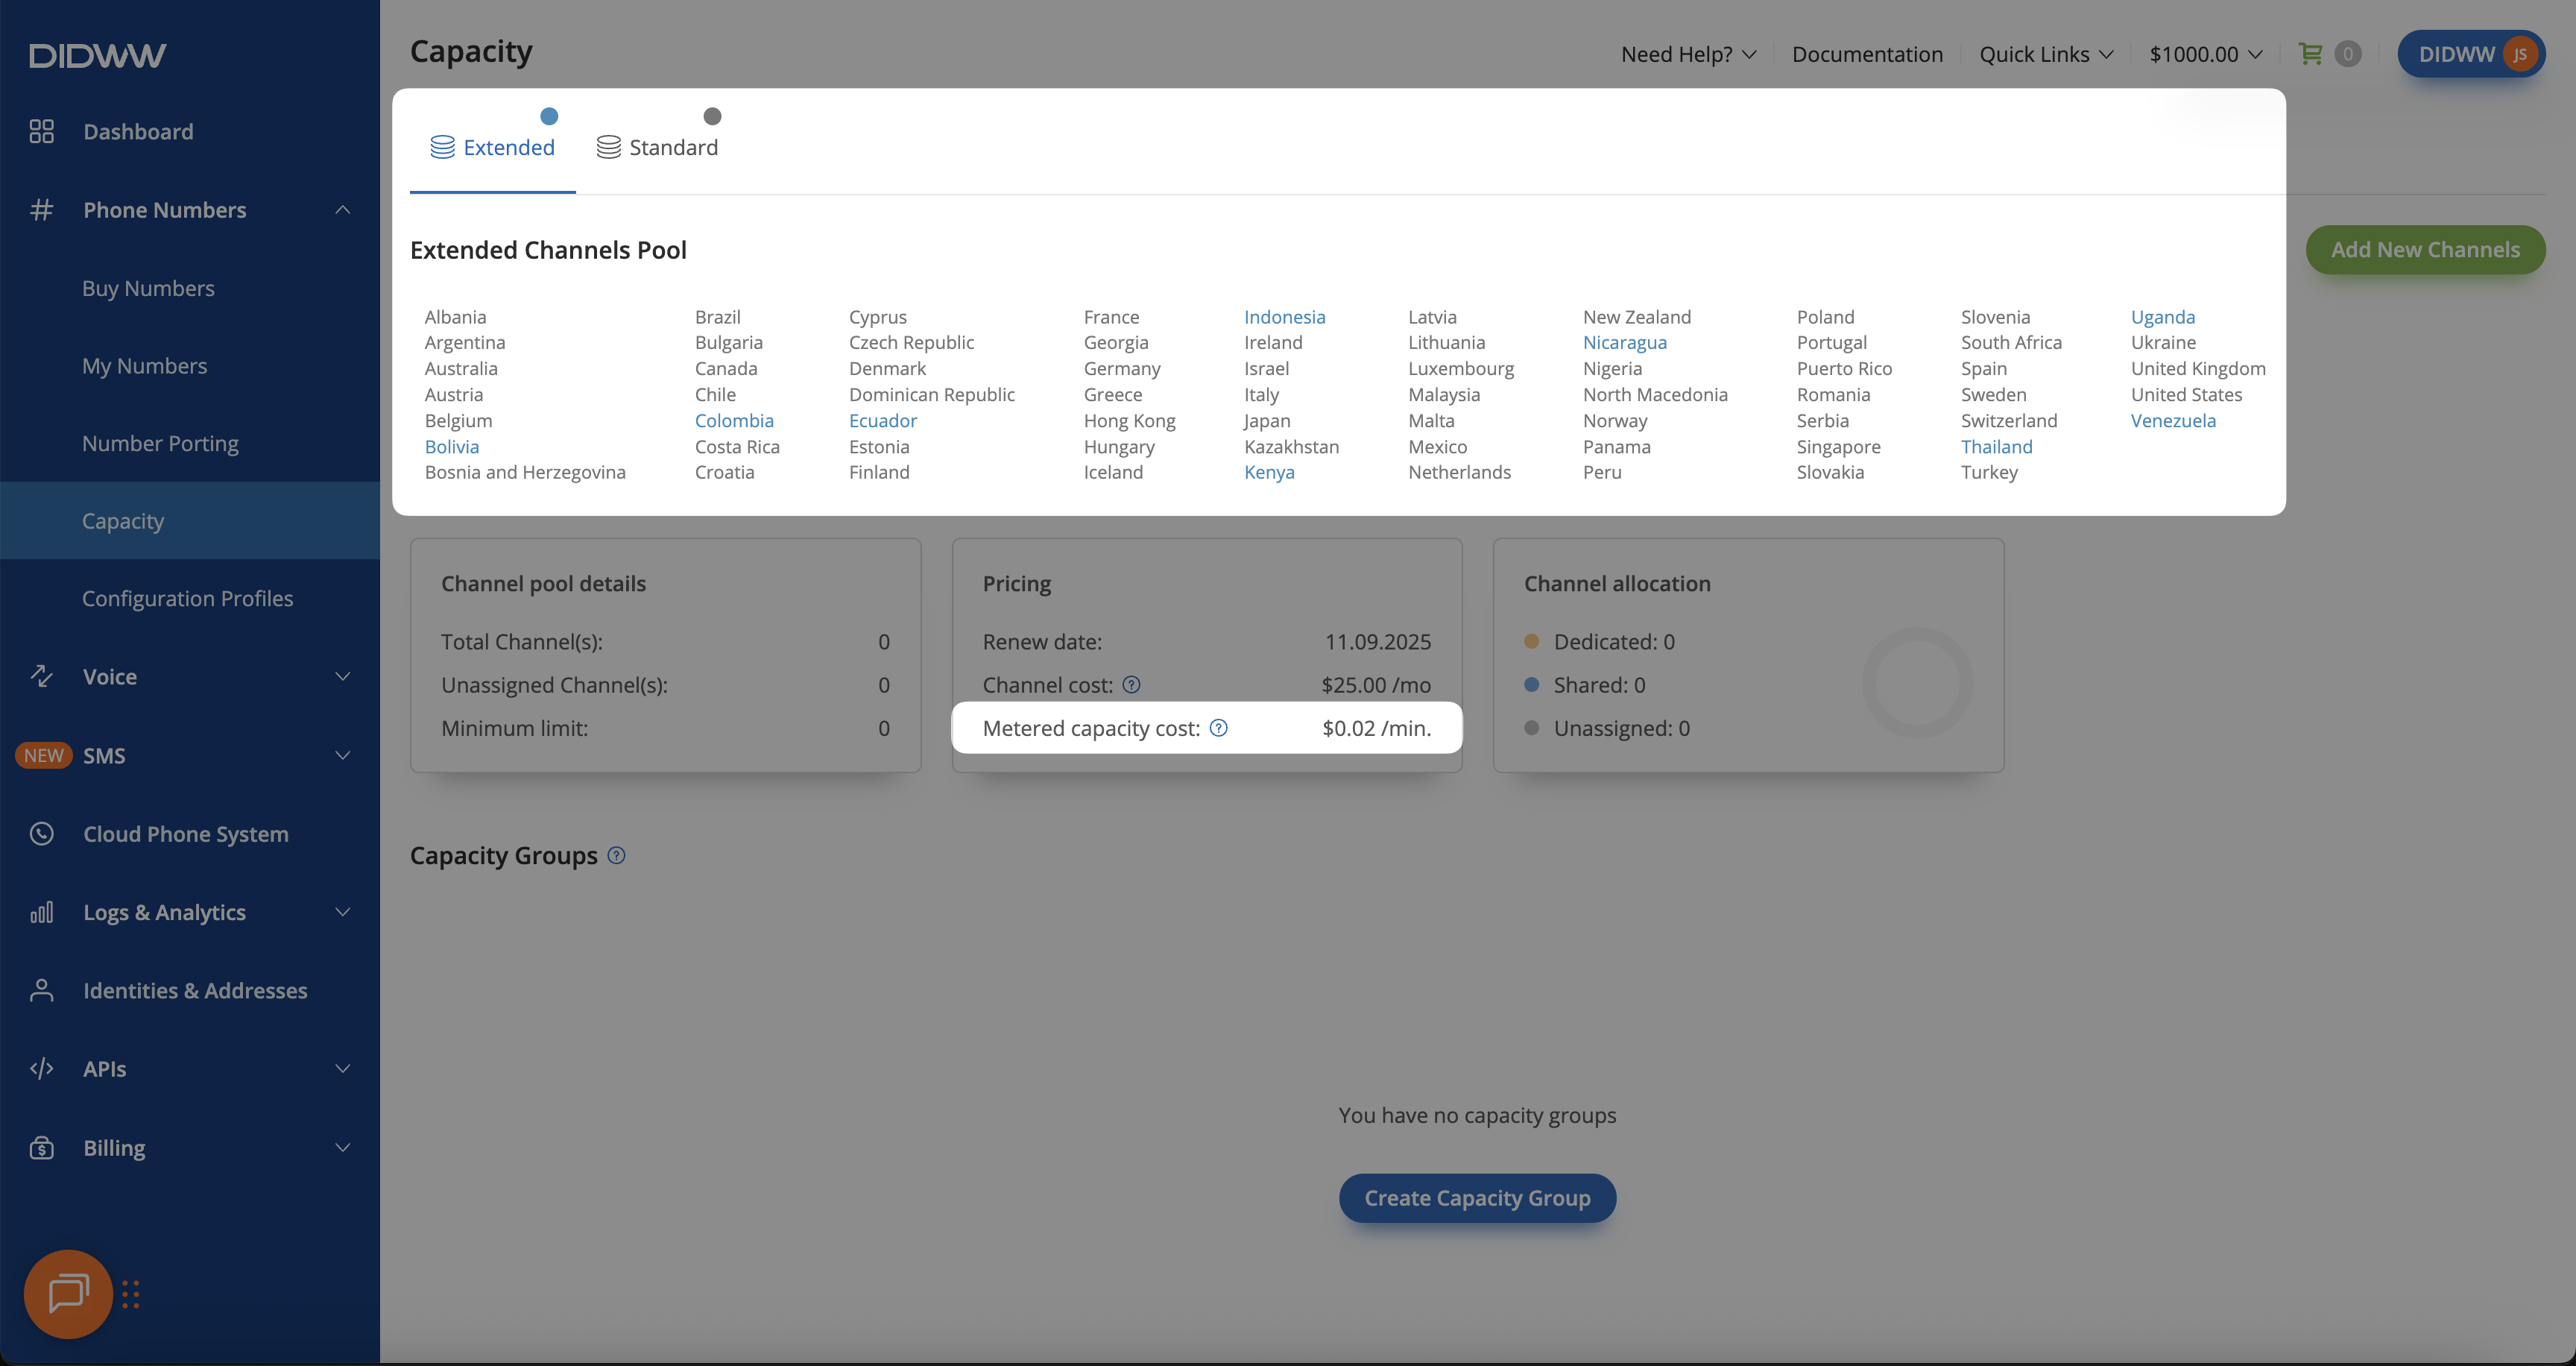
Task: Click the Billing wallet icon
Action: tap(41, 1147)
